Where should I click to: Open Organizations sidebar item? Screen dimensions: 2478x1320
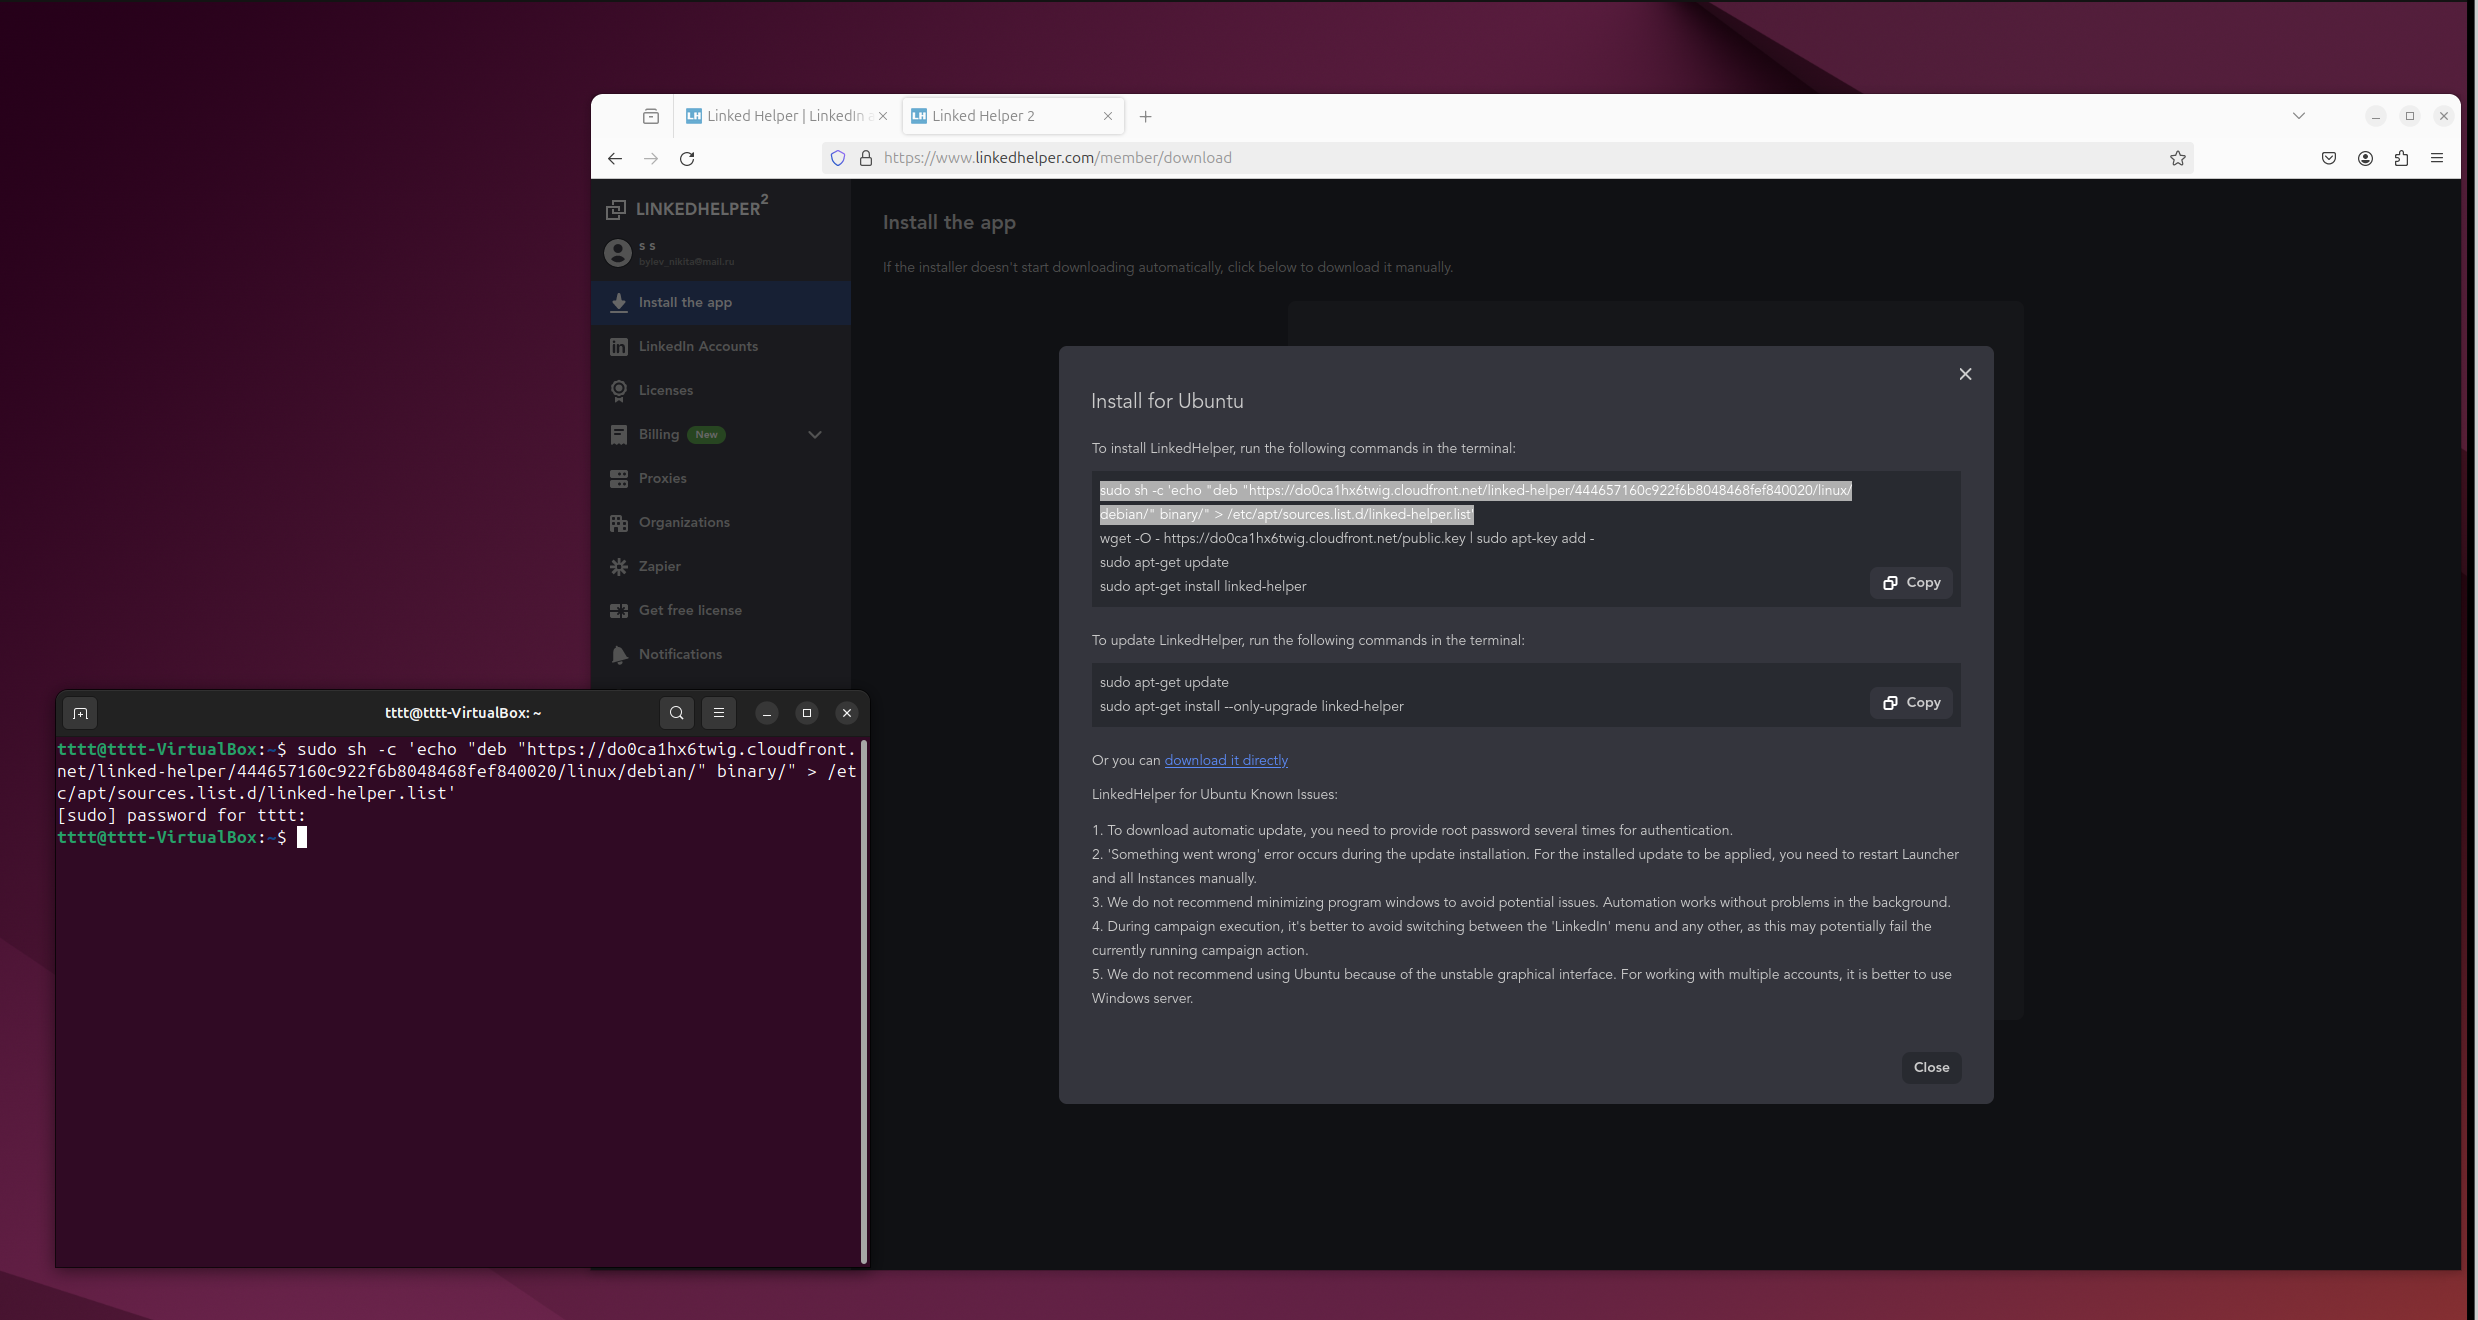(x=721, y=522)
